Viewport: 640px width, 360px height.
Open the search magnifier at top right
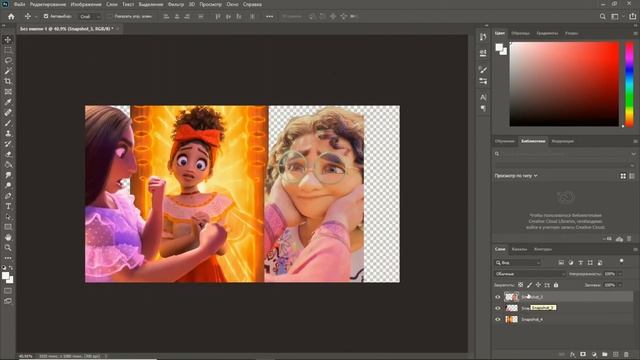click(602, 16)
